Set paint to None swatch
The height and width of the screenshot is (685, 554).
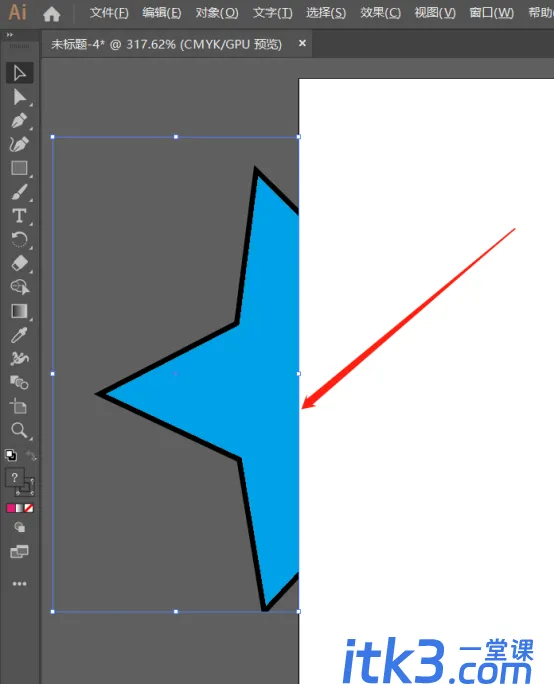[29, 508]
